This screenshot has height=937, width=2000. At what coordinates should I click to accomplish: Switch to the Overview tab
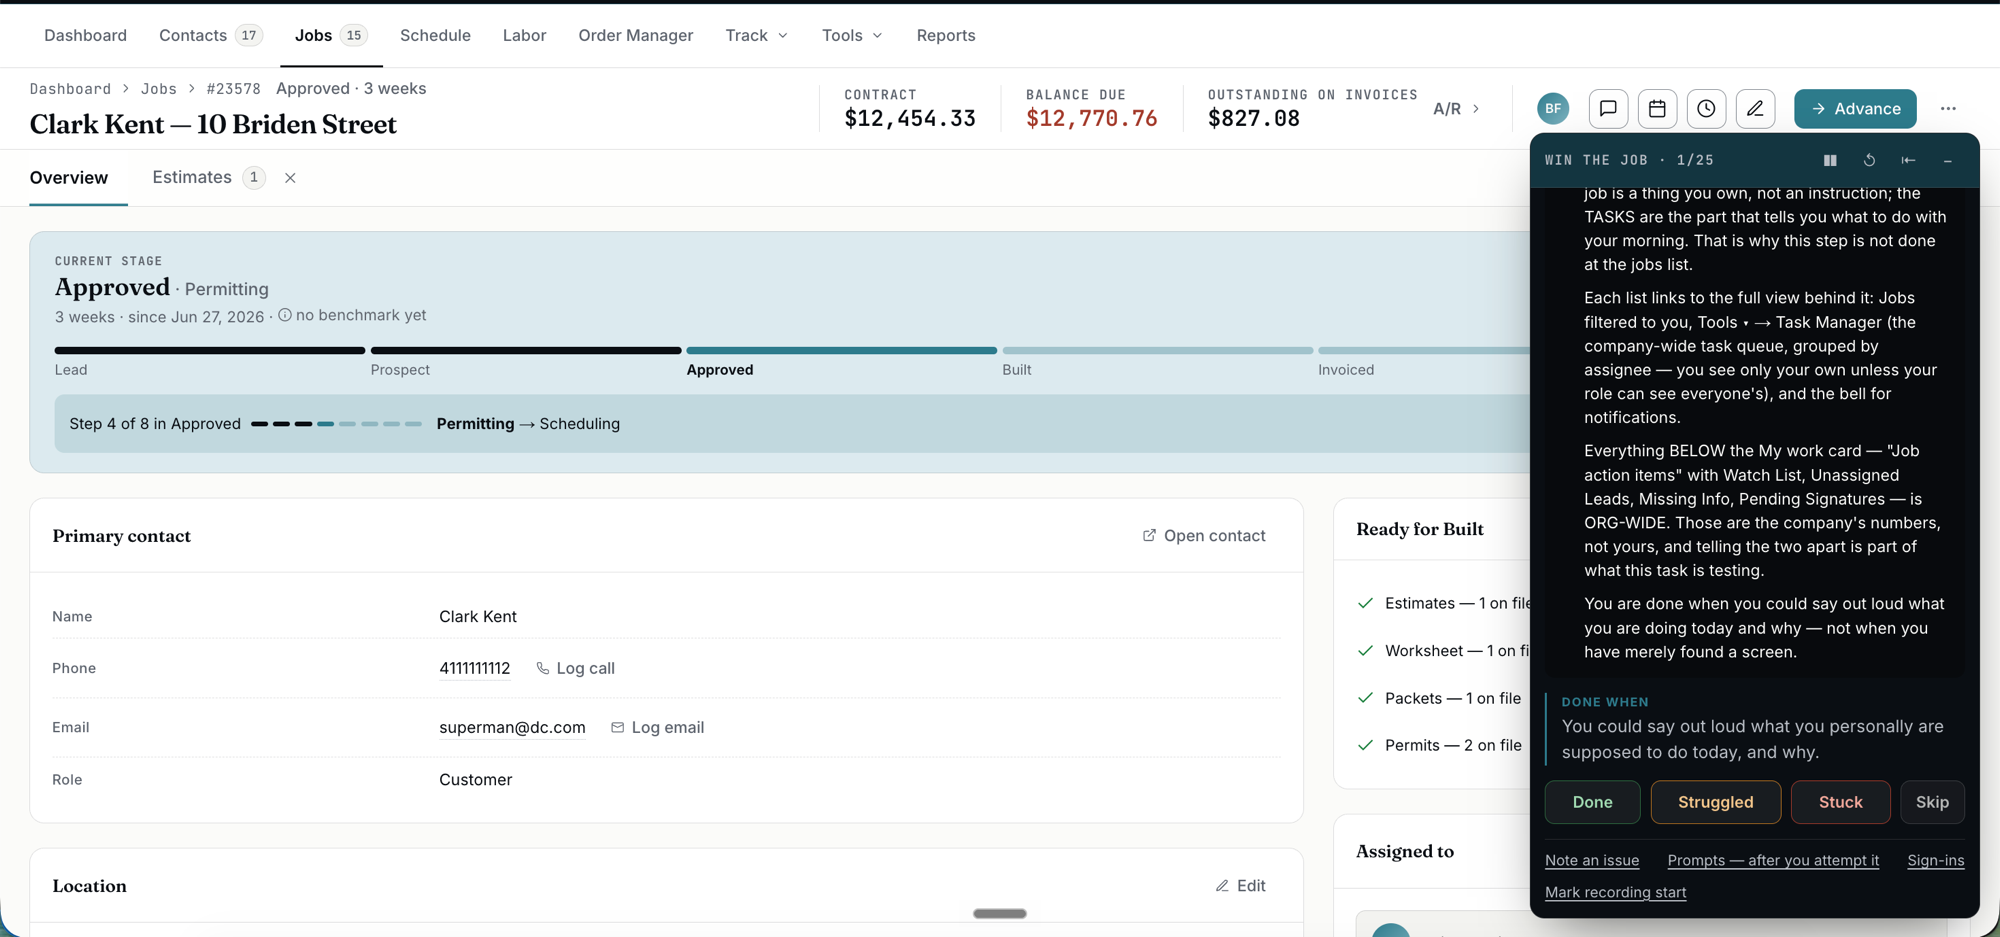69,178
